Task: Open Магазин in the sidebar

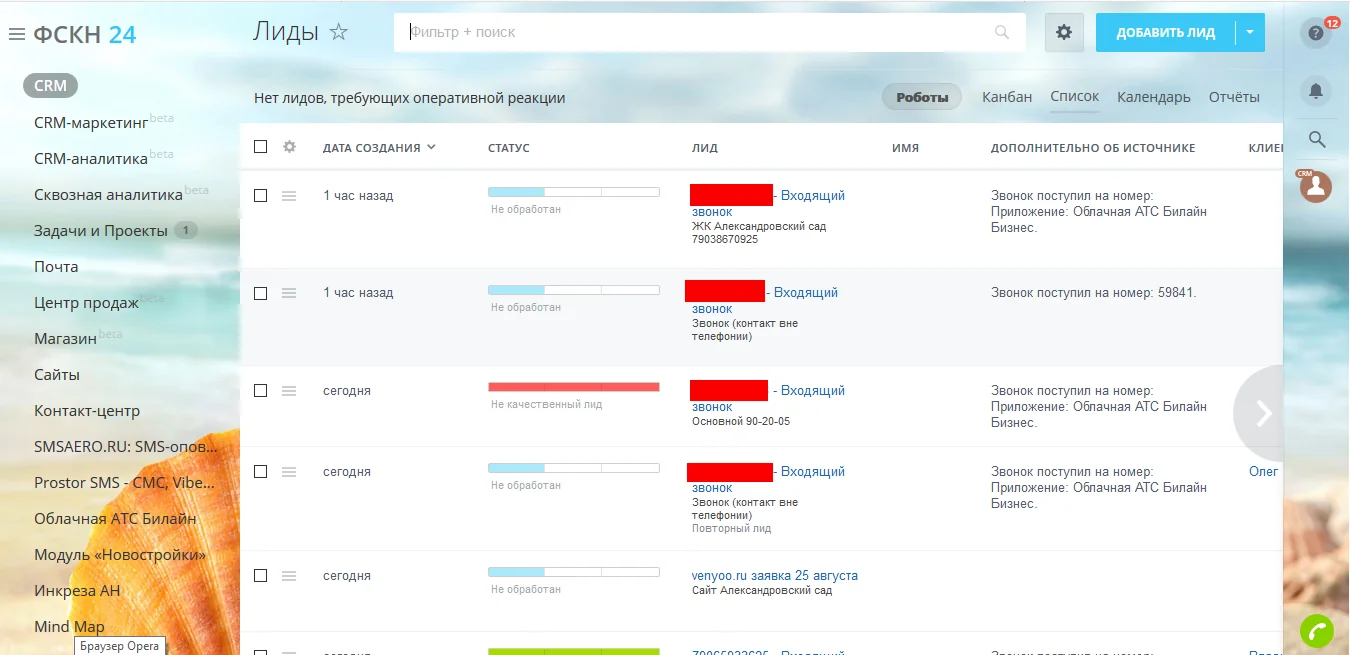Action: tap(65, 338)
